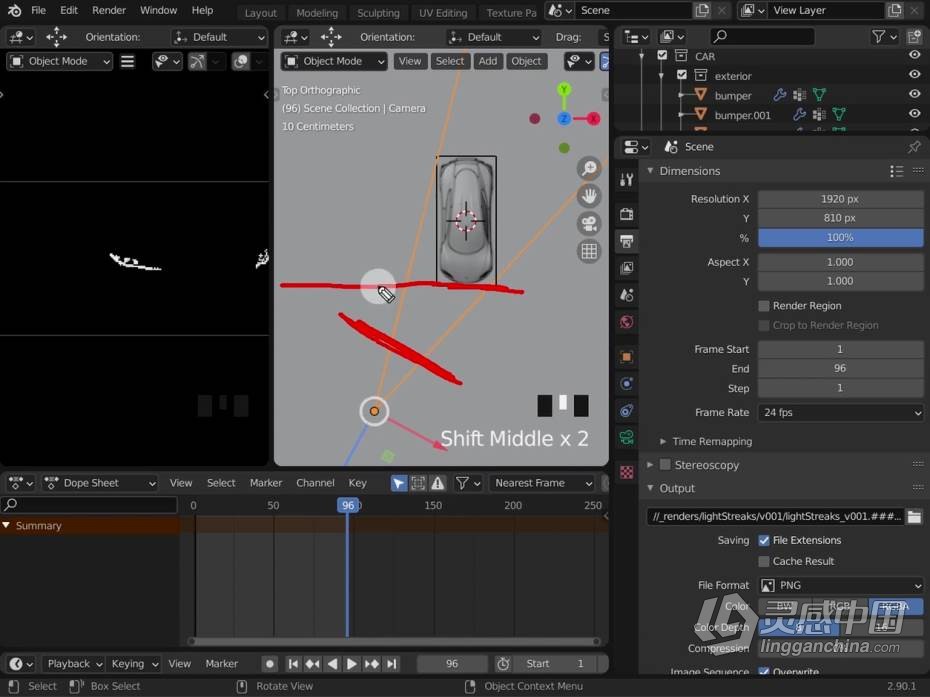Open the World properties tab
The height and width of the screenshot is (697, 930).
626,322
